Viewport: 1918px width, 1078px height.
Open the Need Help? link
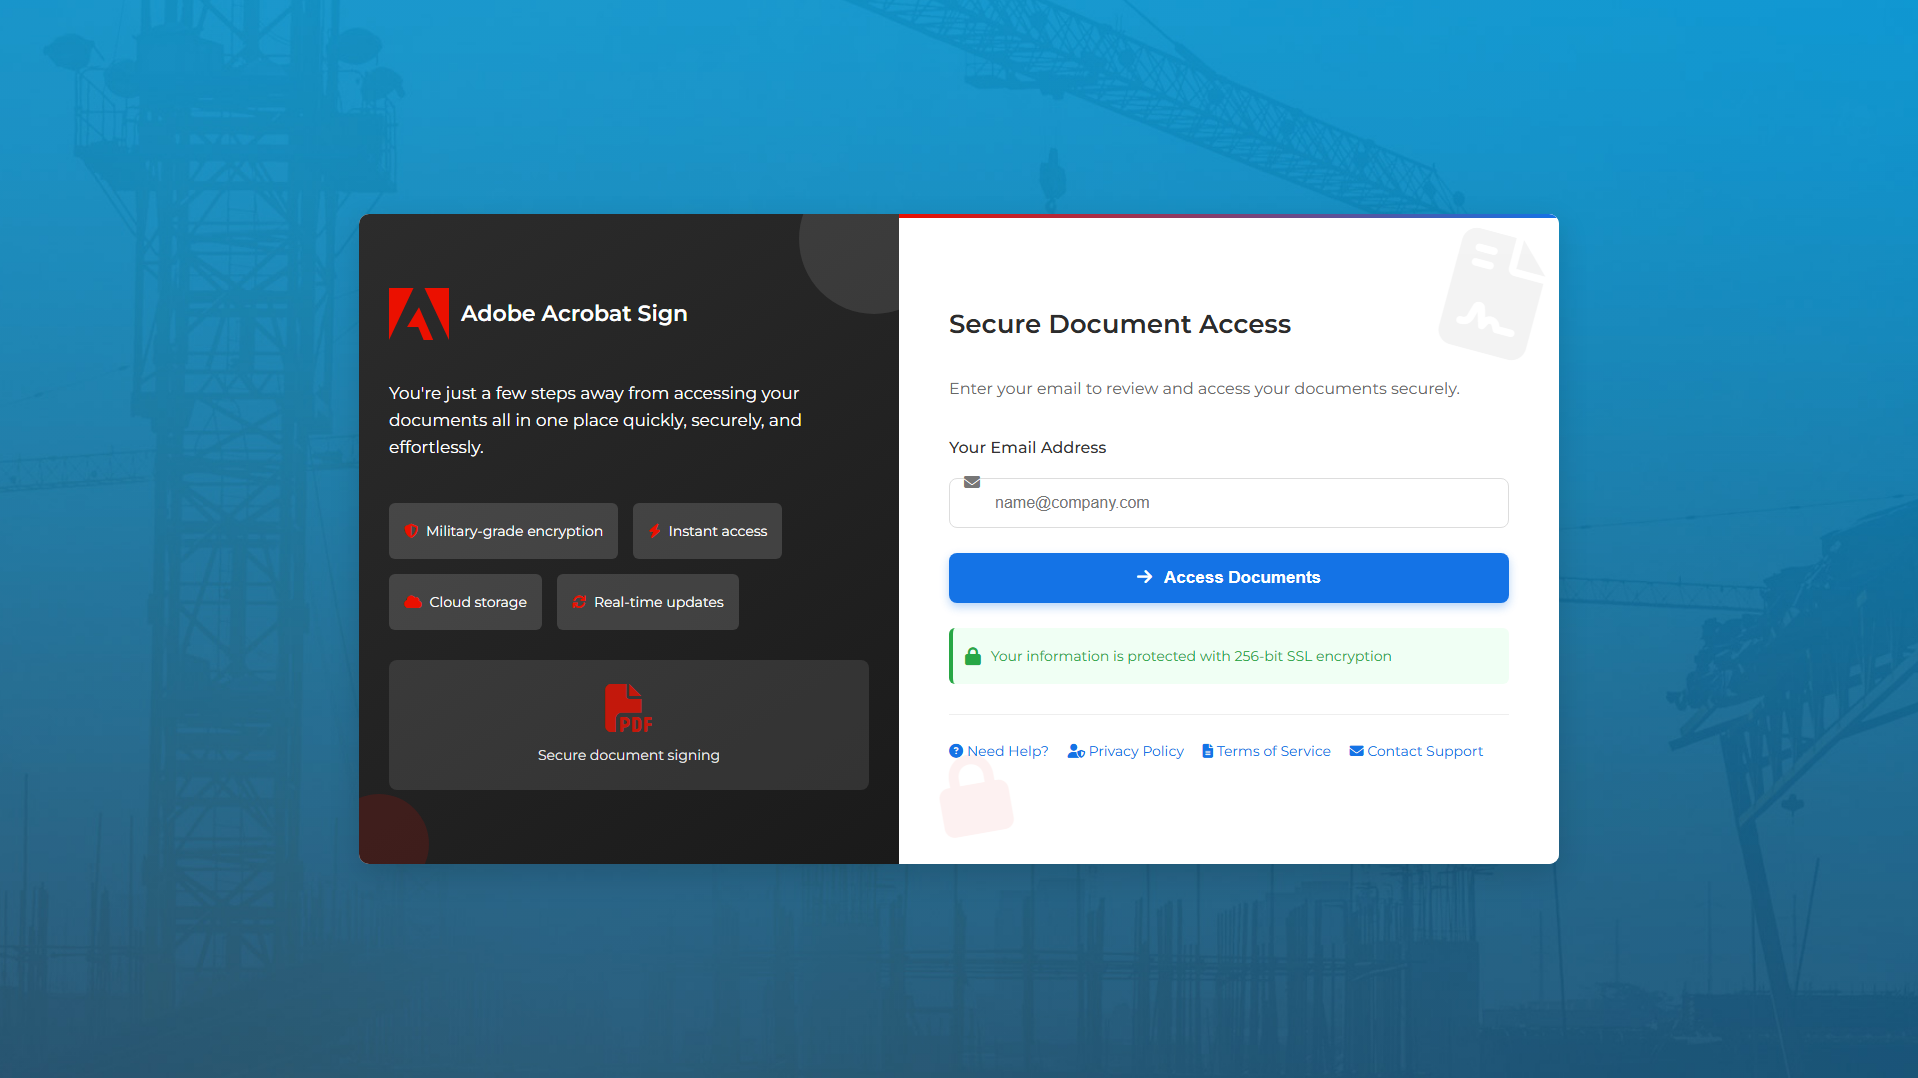999,751
